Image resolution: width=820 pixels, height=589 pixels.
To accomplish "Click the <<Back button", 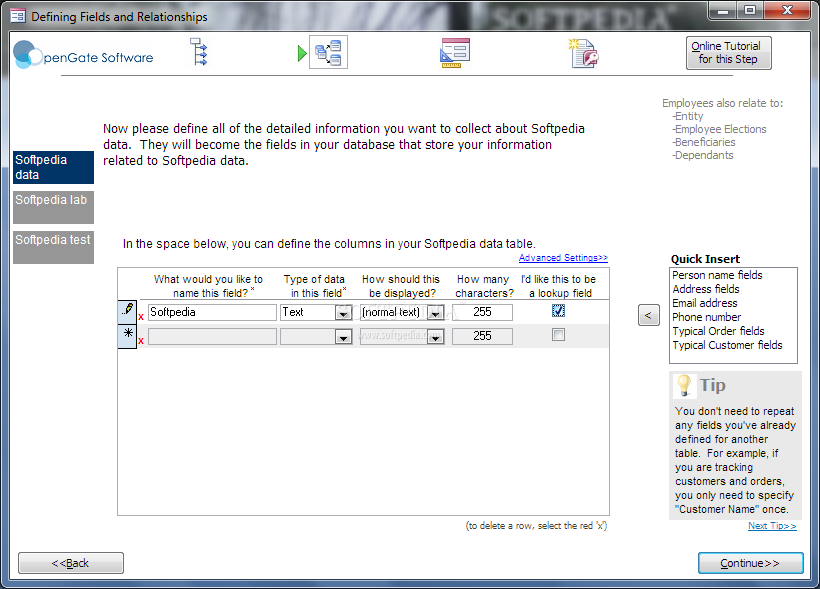I will [x=71, y=563].
